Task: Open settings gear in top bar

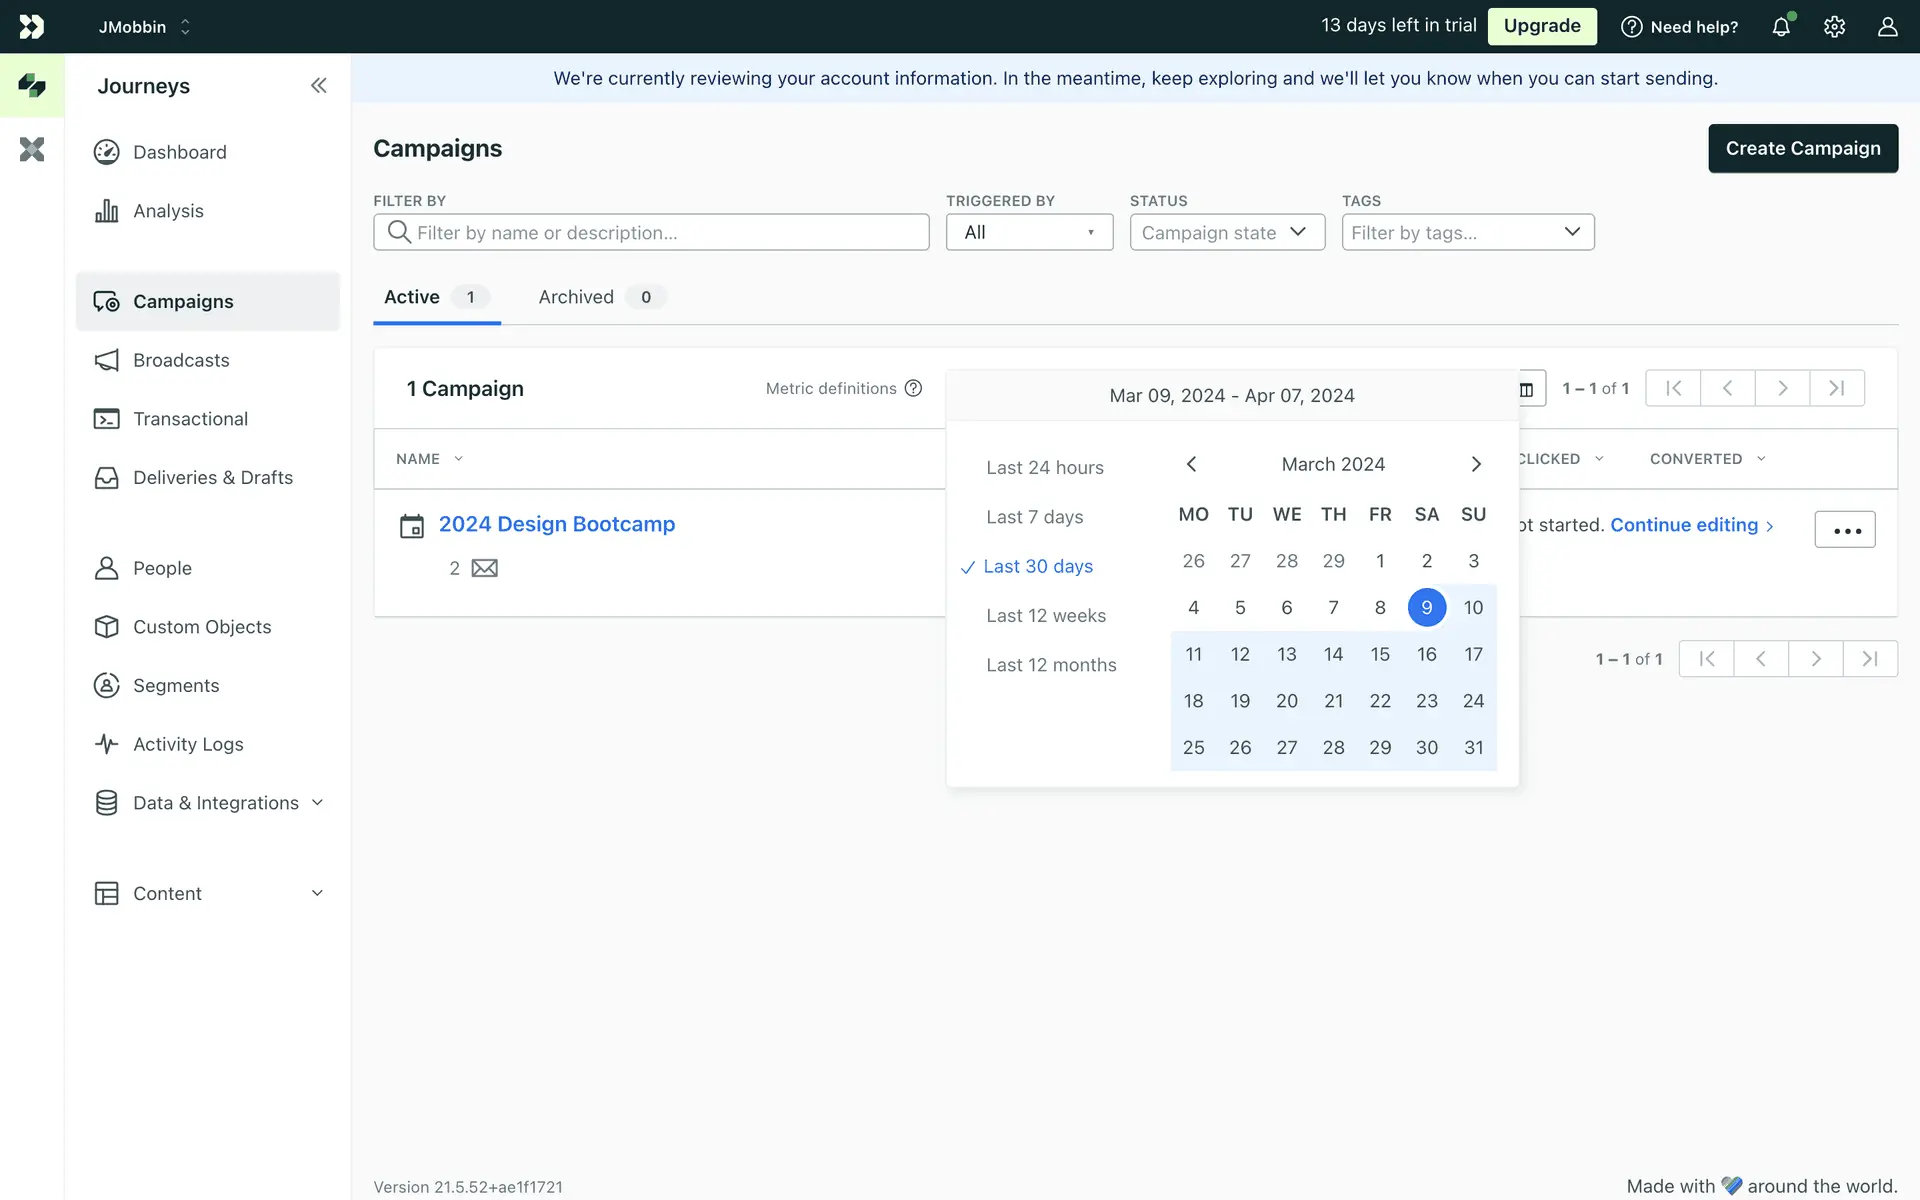Action: (1834, 27)
